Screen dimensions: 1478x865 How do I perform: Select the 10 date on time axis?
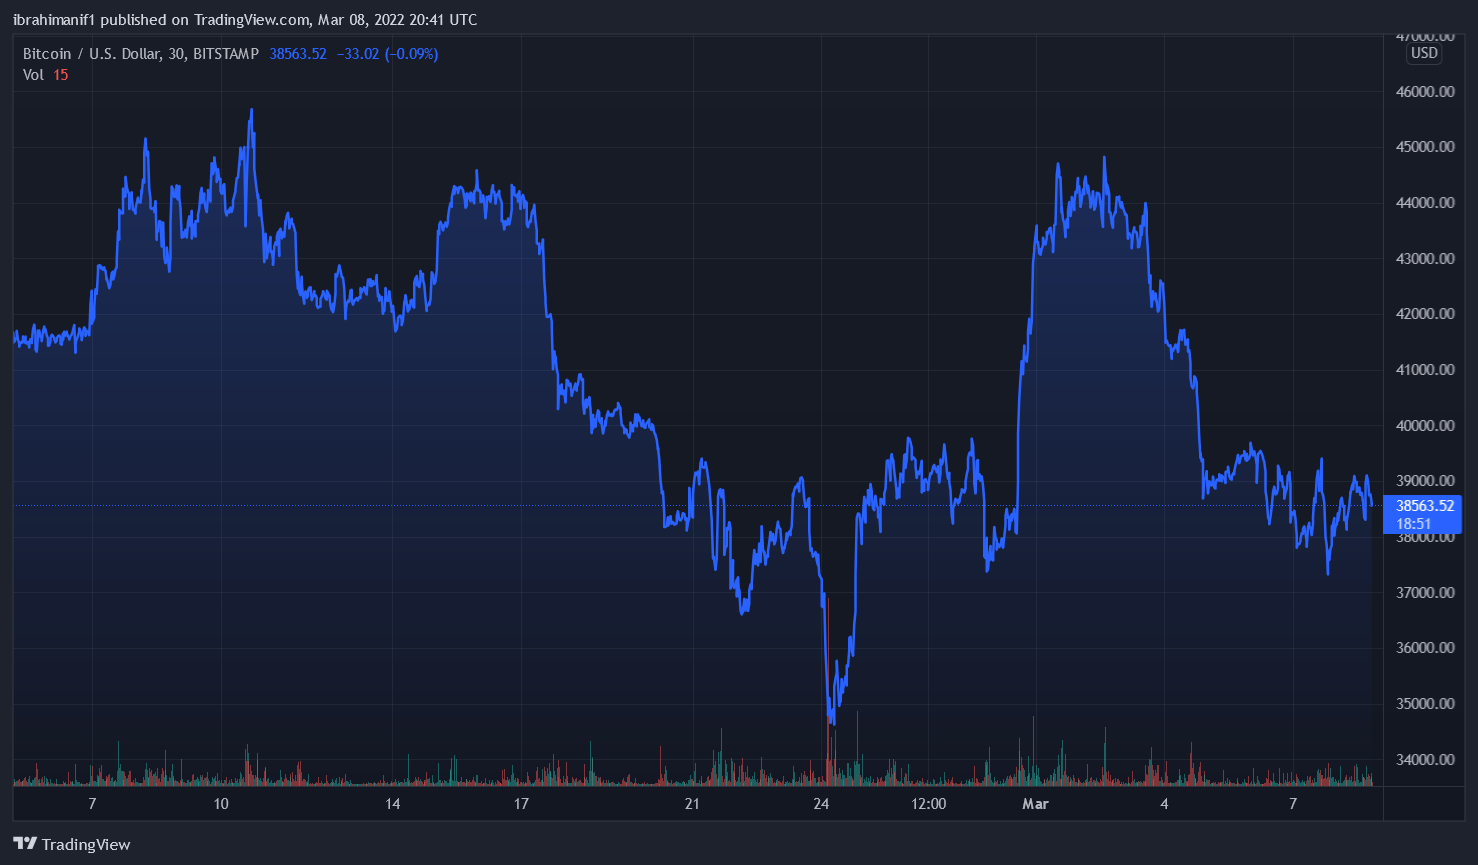[x=221, y=804]
